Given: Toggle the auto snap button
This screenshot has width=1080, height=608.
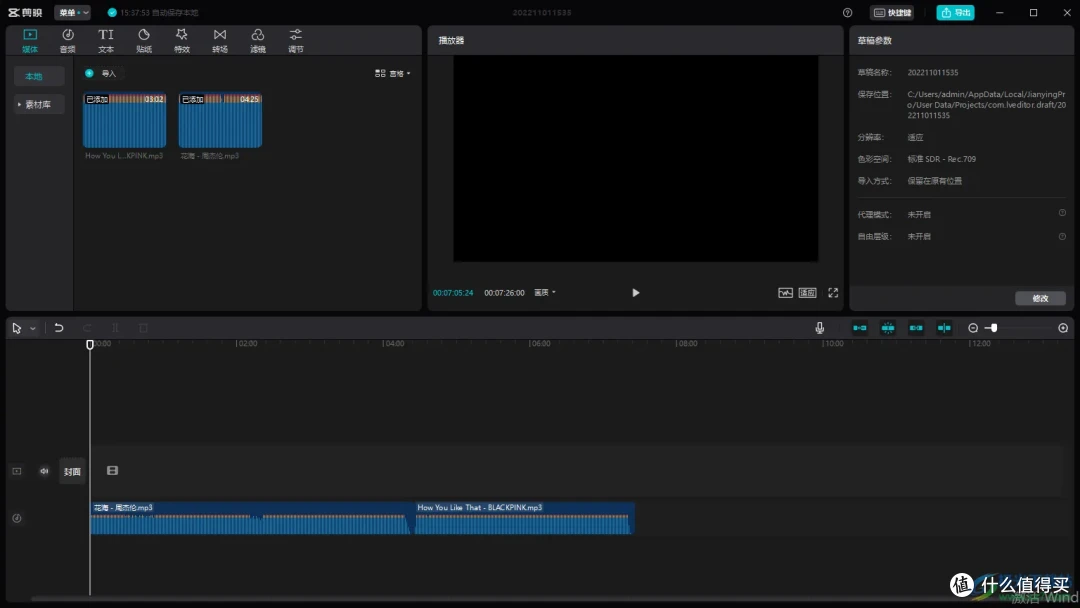Looking at the screenshot, I should click(x=888, y=328).
